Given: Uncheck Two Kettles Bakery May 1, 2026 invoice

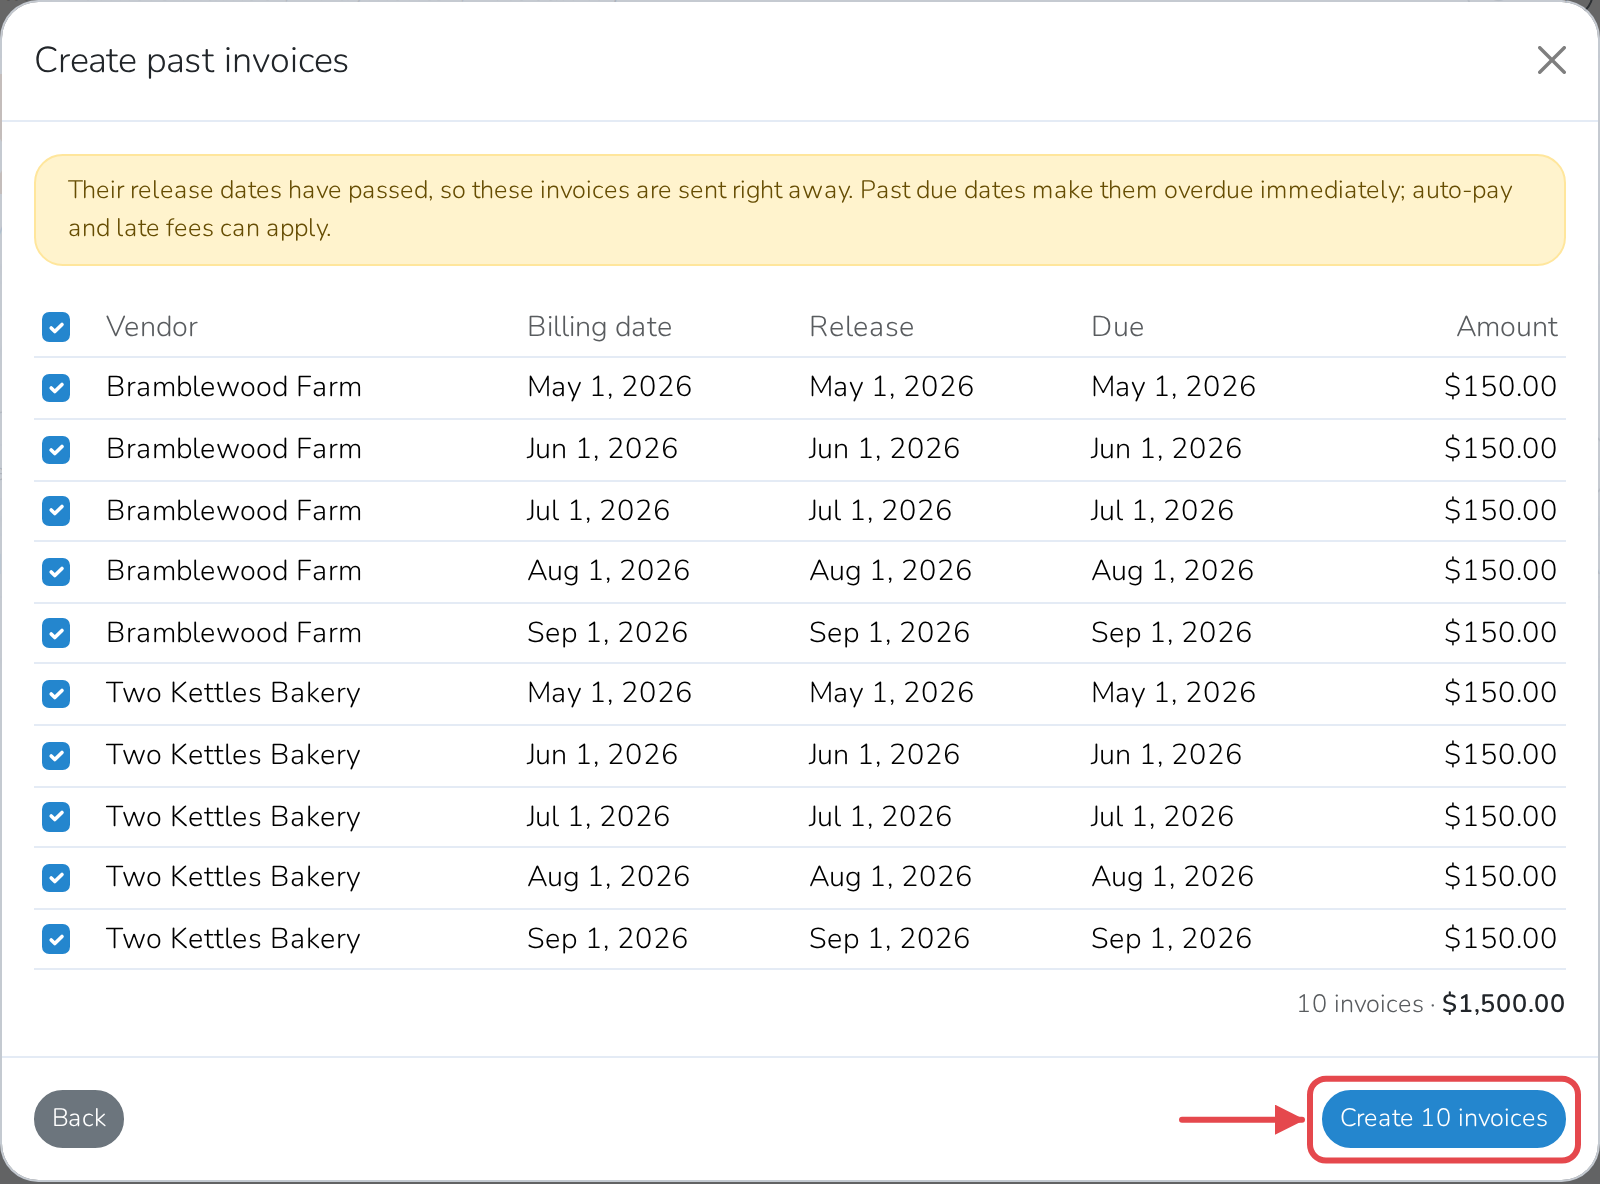Looking at the screenshot, I should click(56, 694).
